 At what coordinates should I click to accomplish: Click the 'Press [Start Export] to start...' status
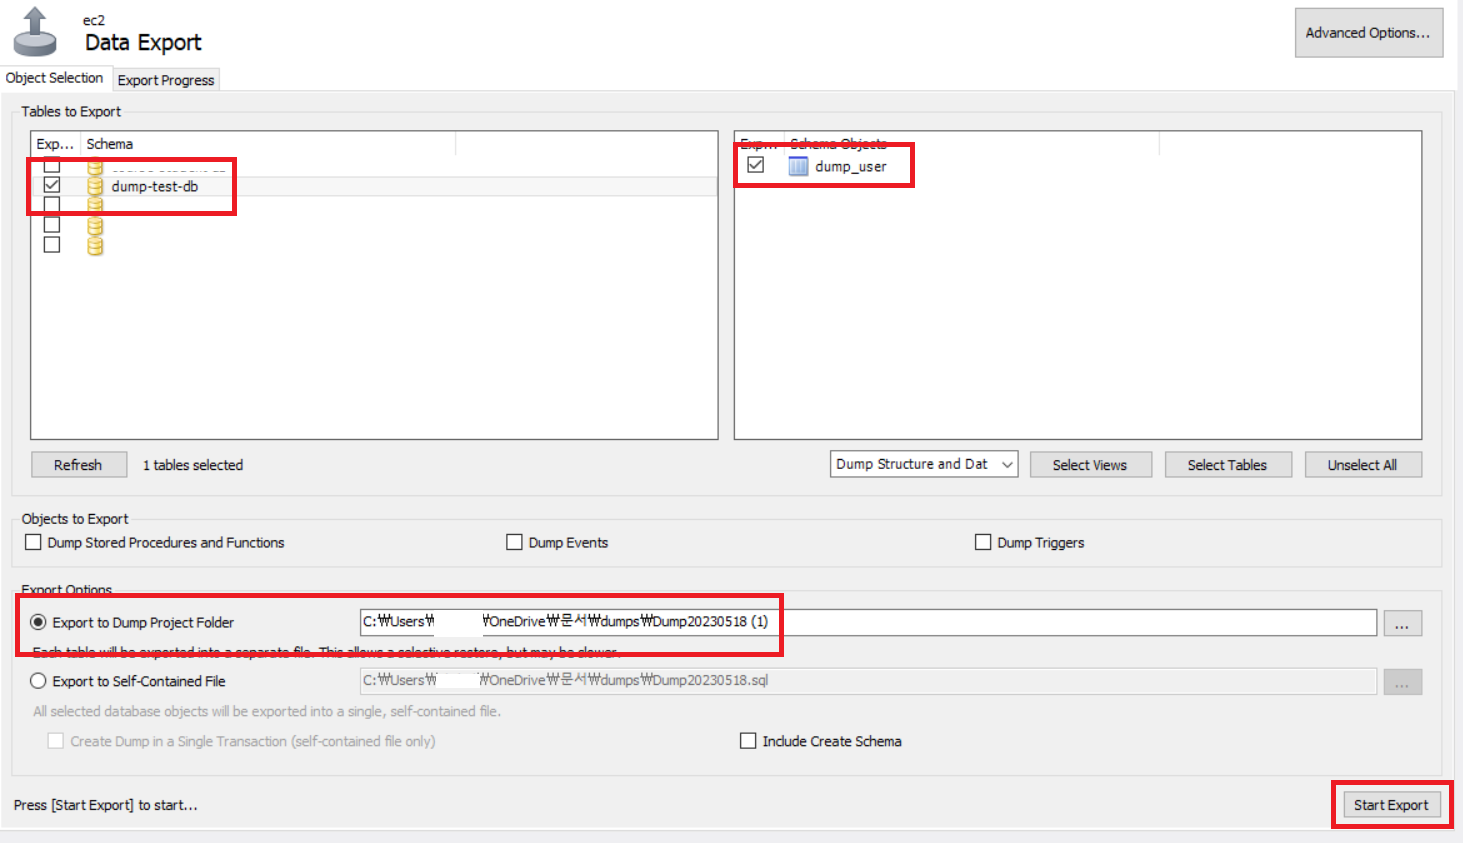point(106,805)
